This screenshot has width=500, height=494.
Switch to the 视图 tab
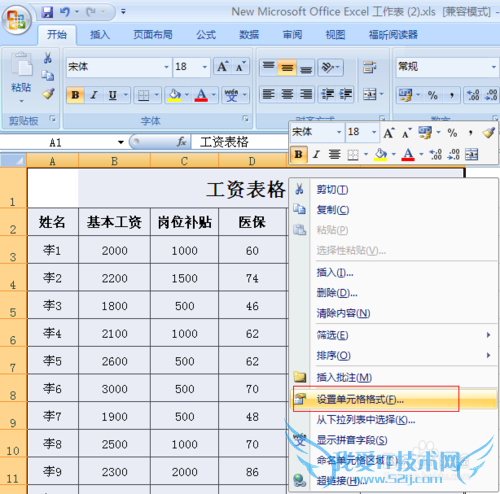335,35
